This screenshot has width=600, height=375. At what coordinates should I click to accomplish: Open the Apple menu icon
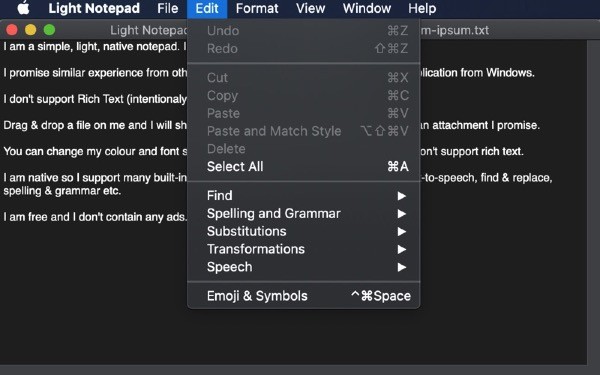(23, 8)
